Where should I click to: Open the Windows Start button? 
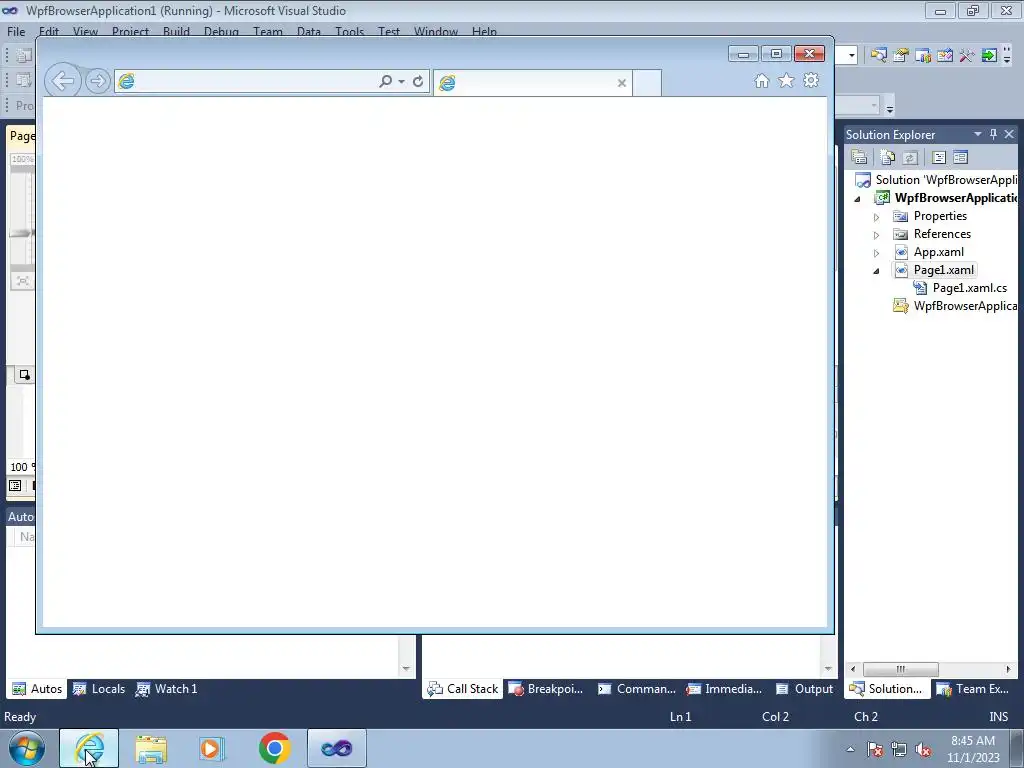27,748
